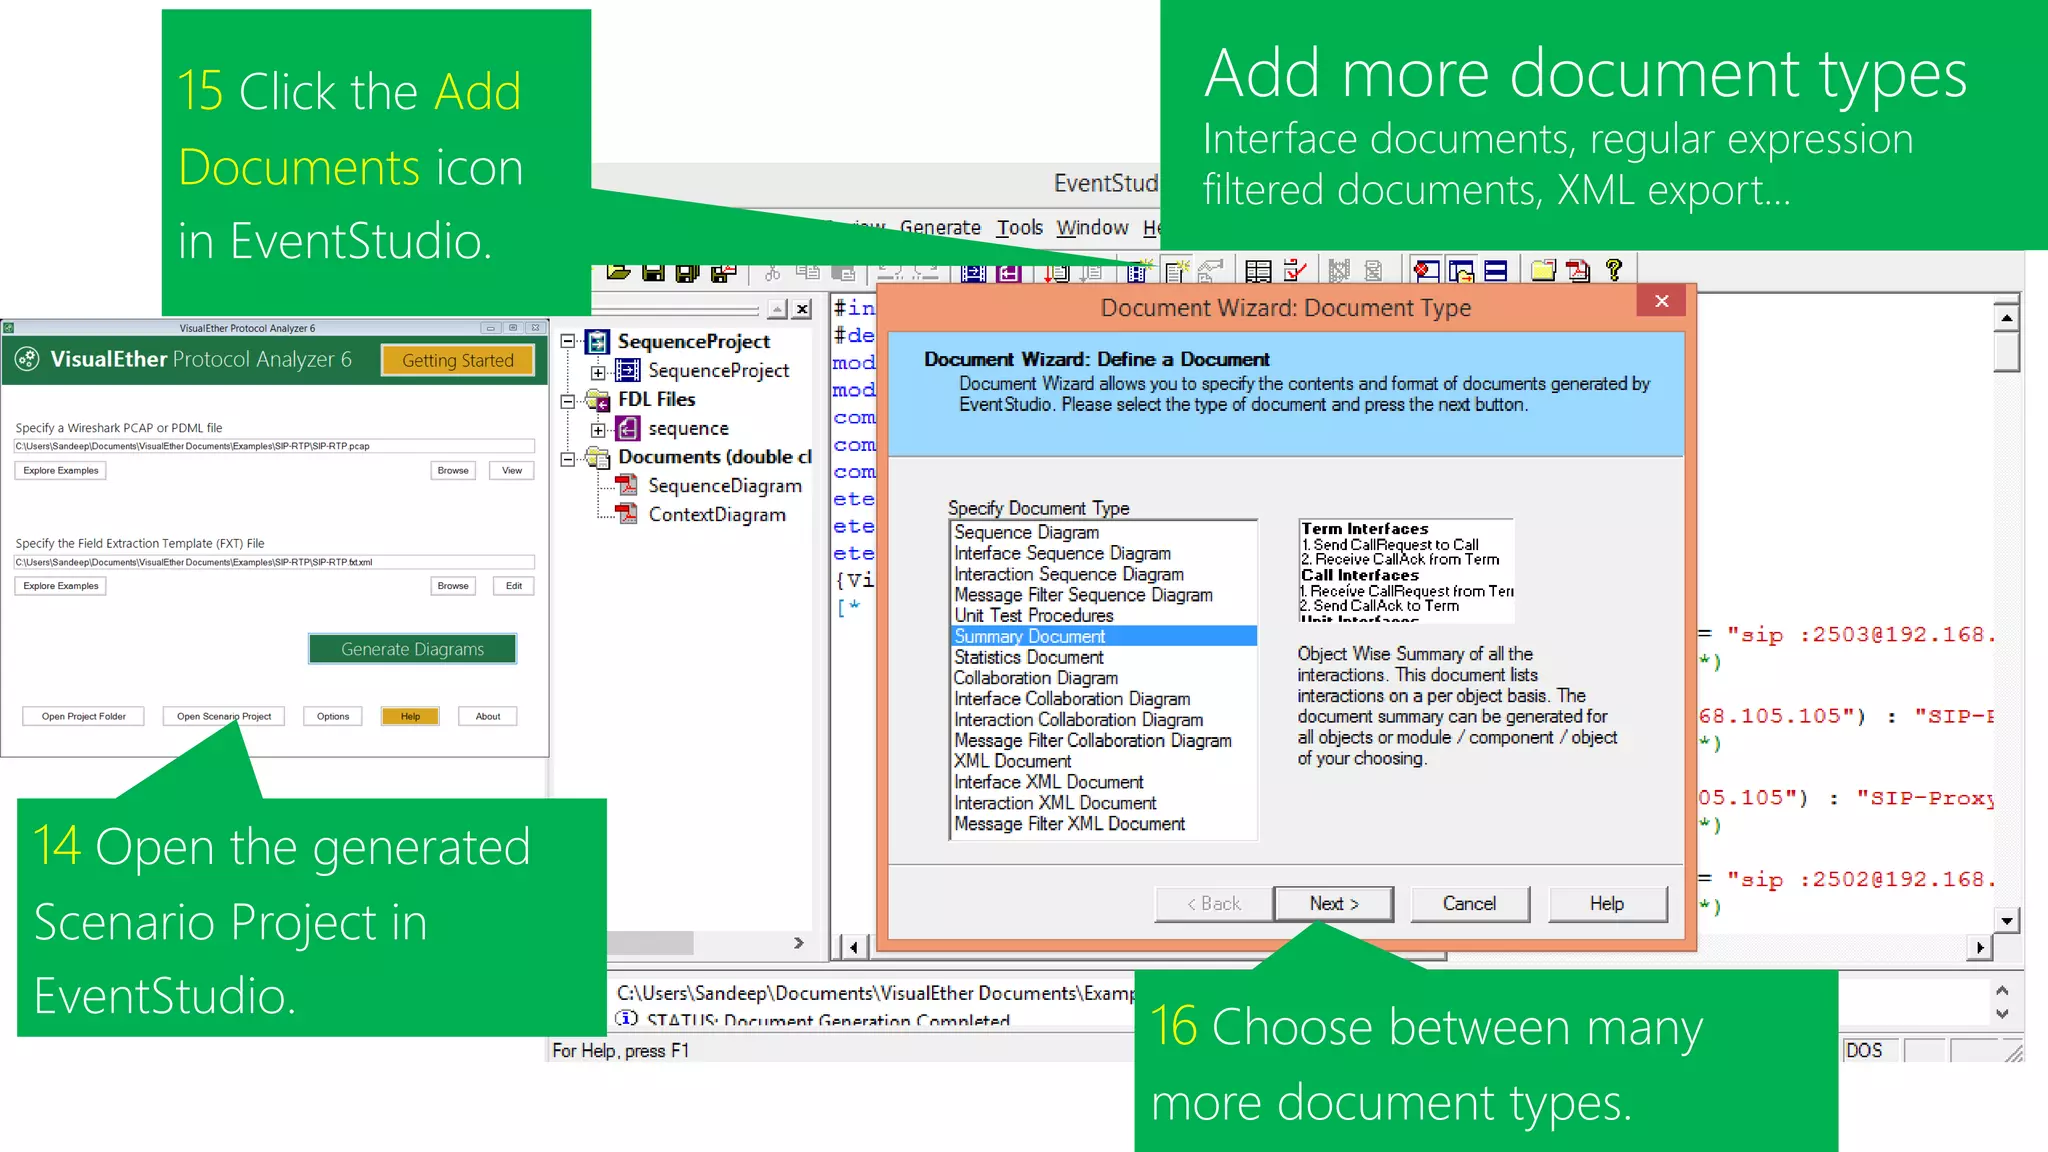Open the Window menu
Screen dimensions: 2048x1152
[x=1092, y=228]
